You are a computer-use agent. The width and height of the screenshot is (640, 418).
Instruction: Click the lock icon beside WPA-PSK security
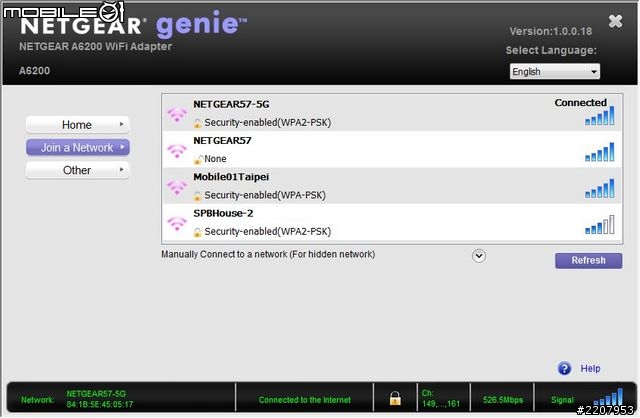[x=198, y=195]
